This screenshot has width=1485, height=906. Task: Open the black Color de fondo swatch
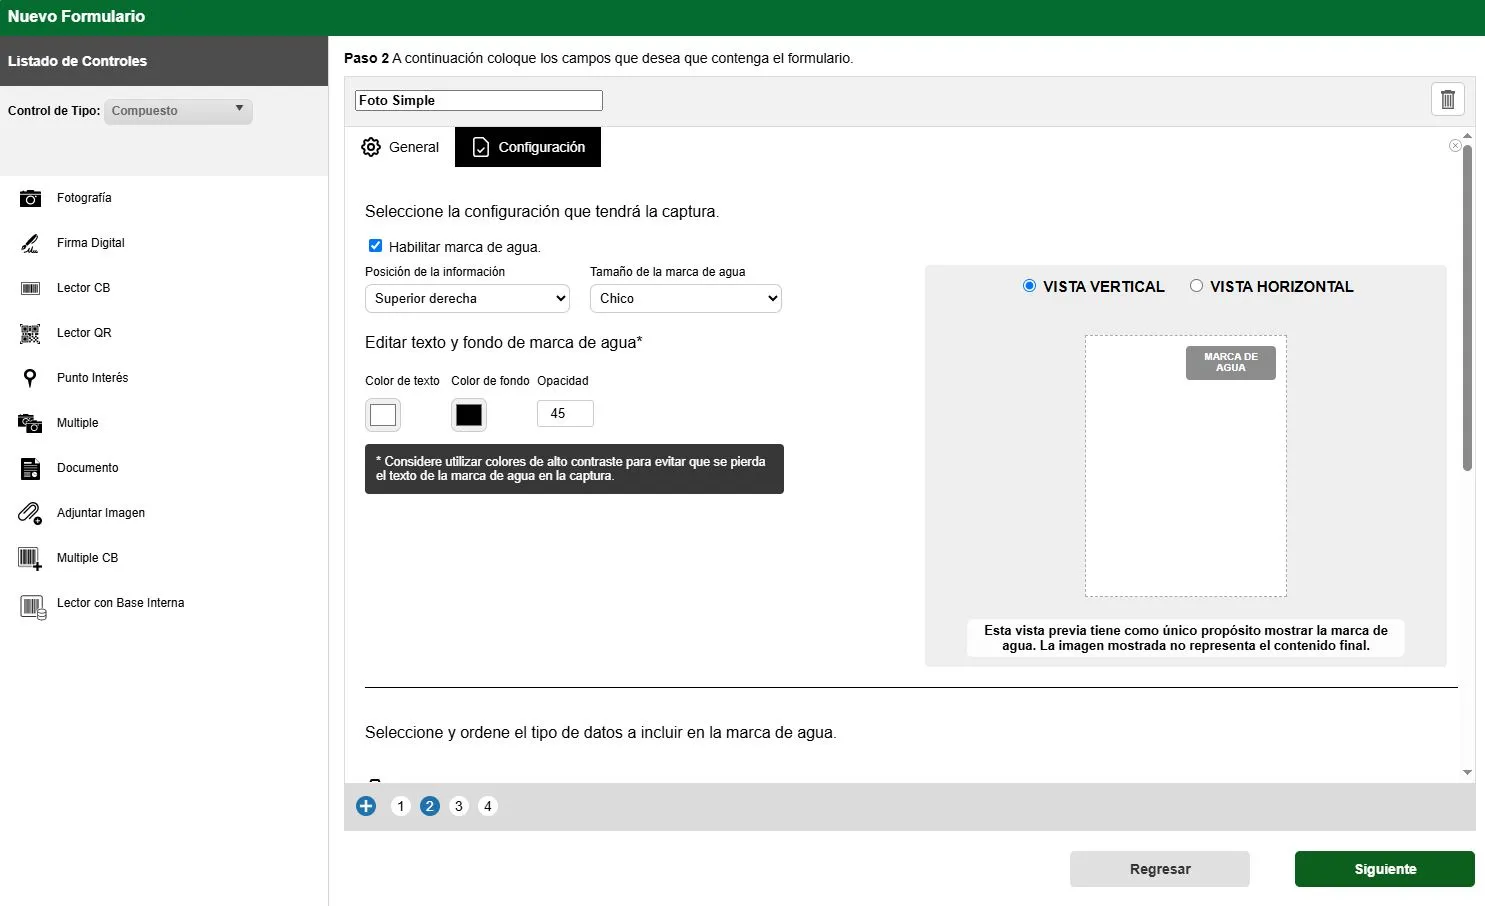pyautogui.click(x=469, y=415)
